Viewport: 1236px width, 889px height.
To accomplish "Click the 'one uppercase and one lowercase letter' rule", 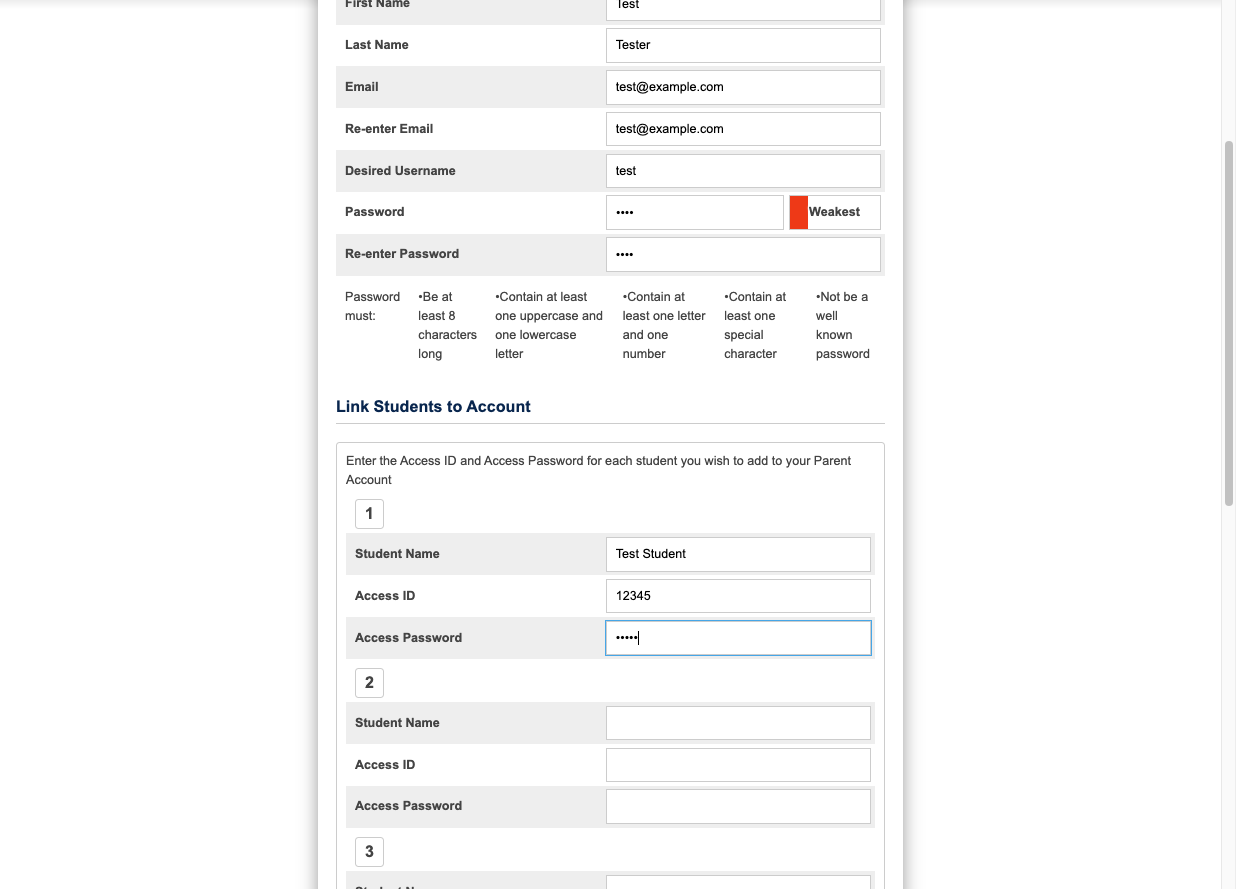I will click(x=549, y=325).
